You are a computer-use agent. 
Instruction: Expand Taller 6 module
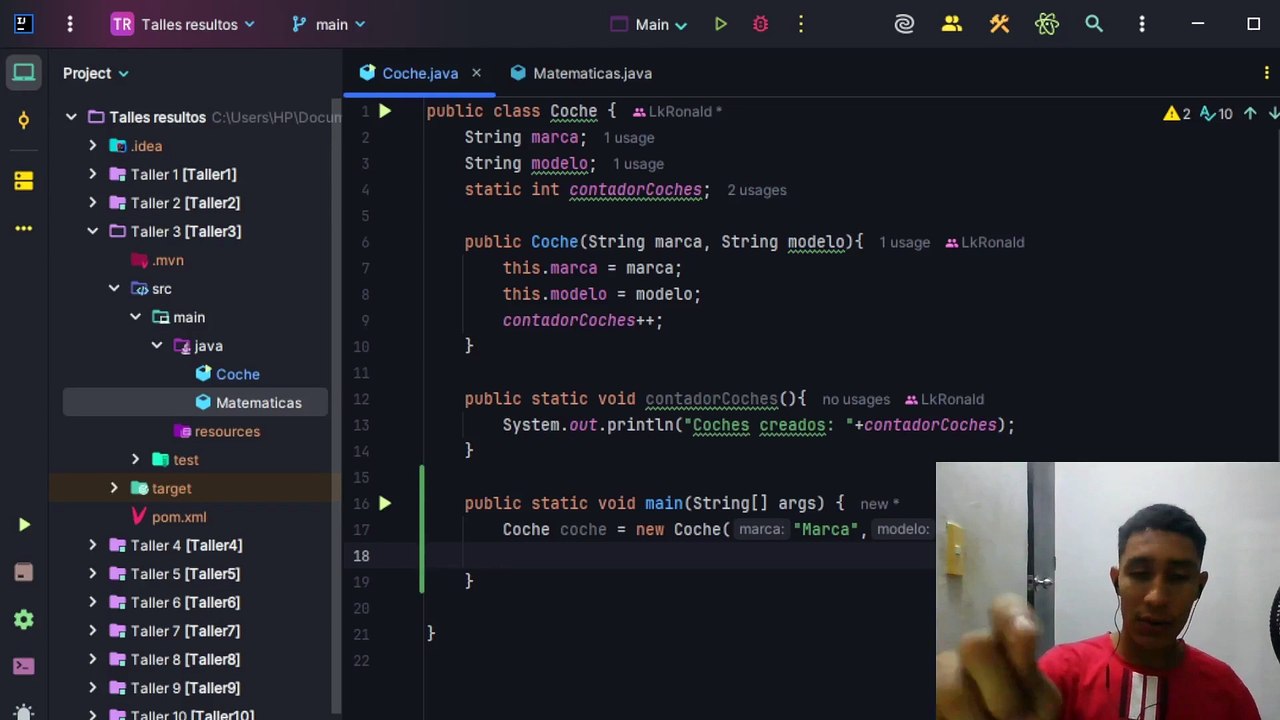click(93, 602)
